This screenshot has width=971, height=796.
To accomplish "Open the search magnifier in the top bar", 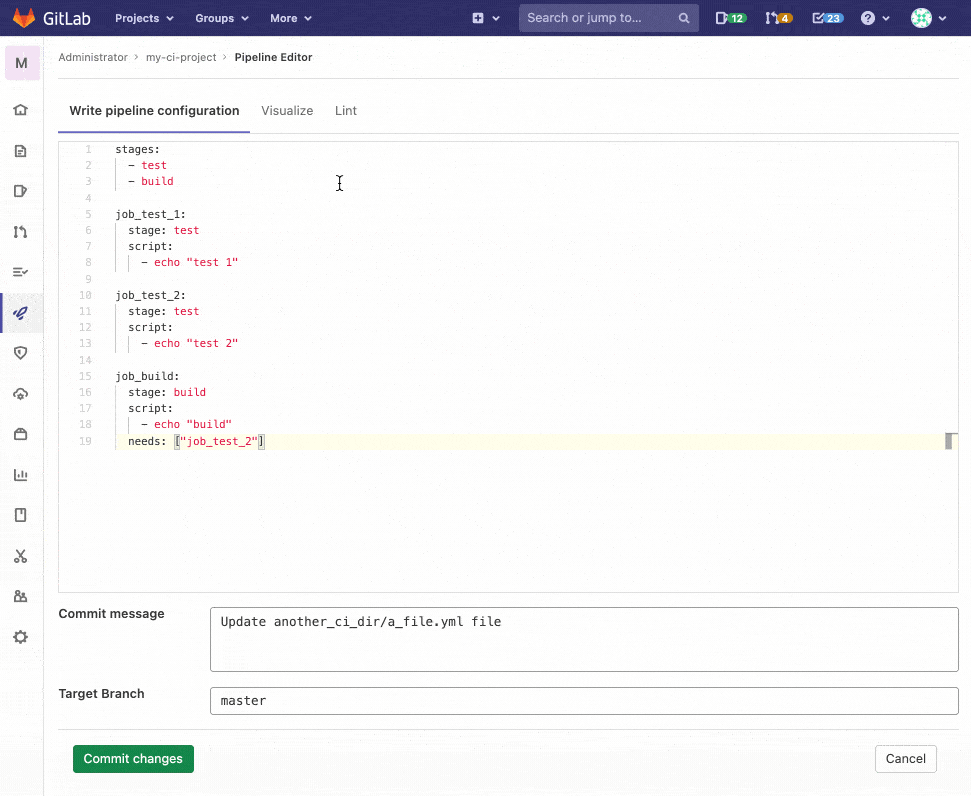I will coord(684,17).
